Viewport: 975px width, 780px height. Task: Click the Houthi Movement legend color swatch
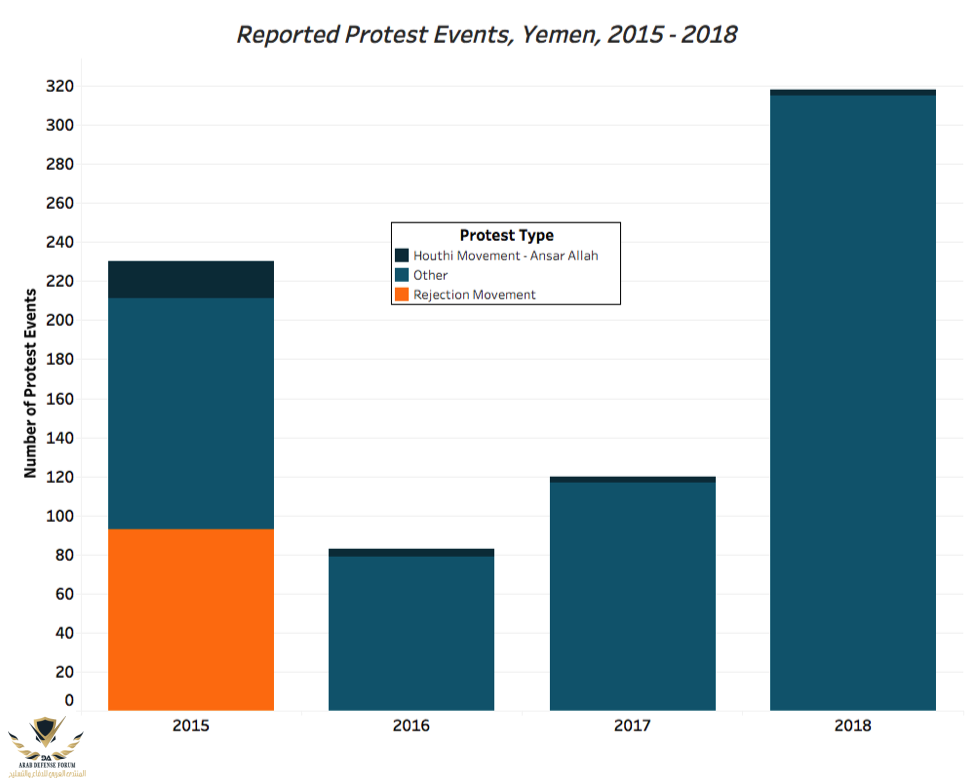(402, 256)
